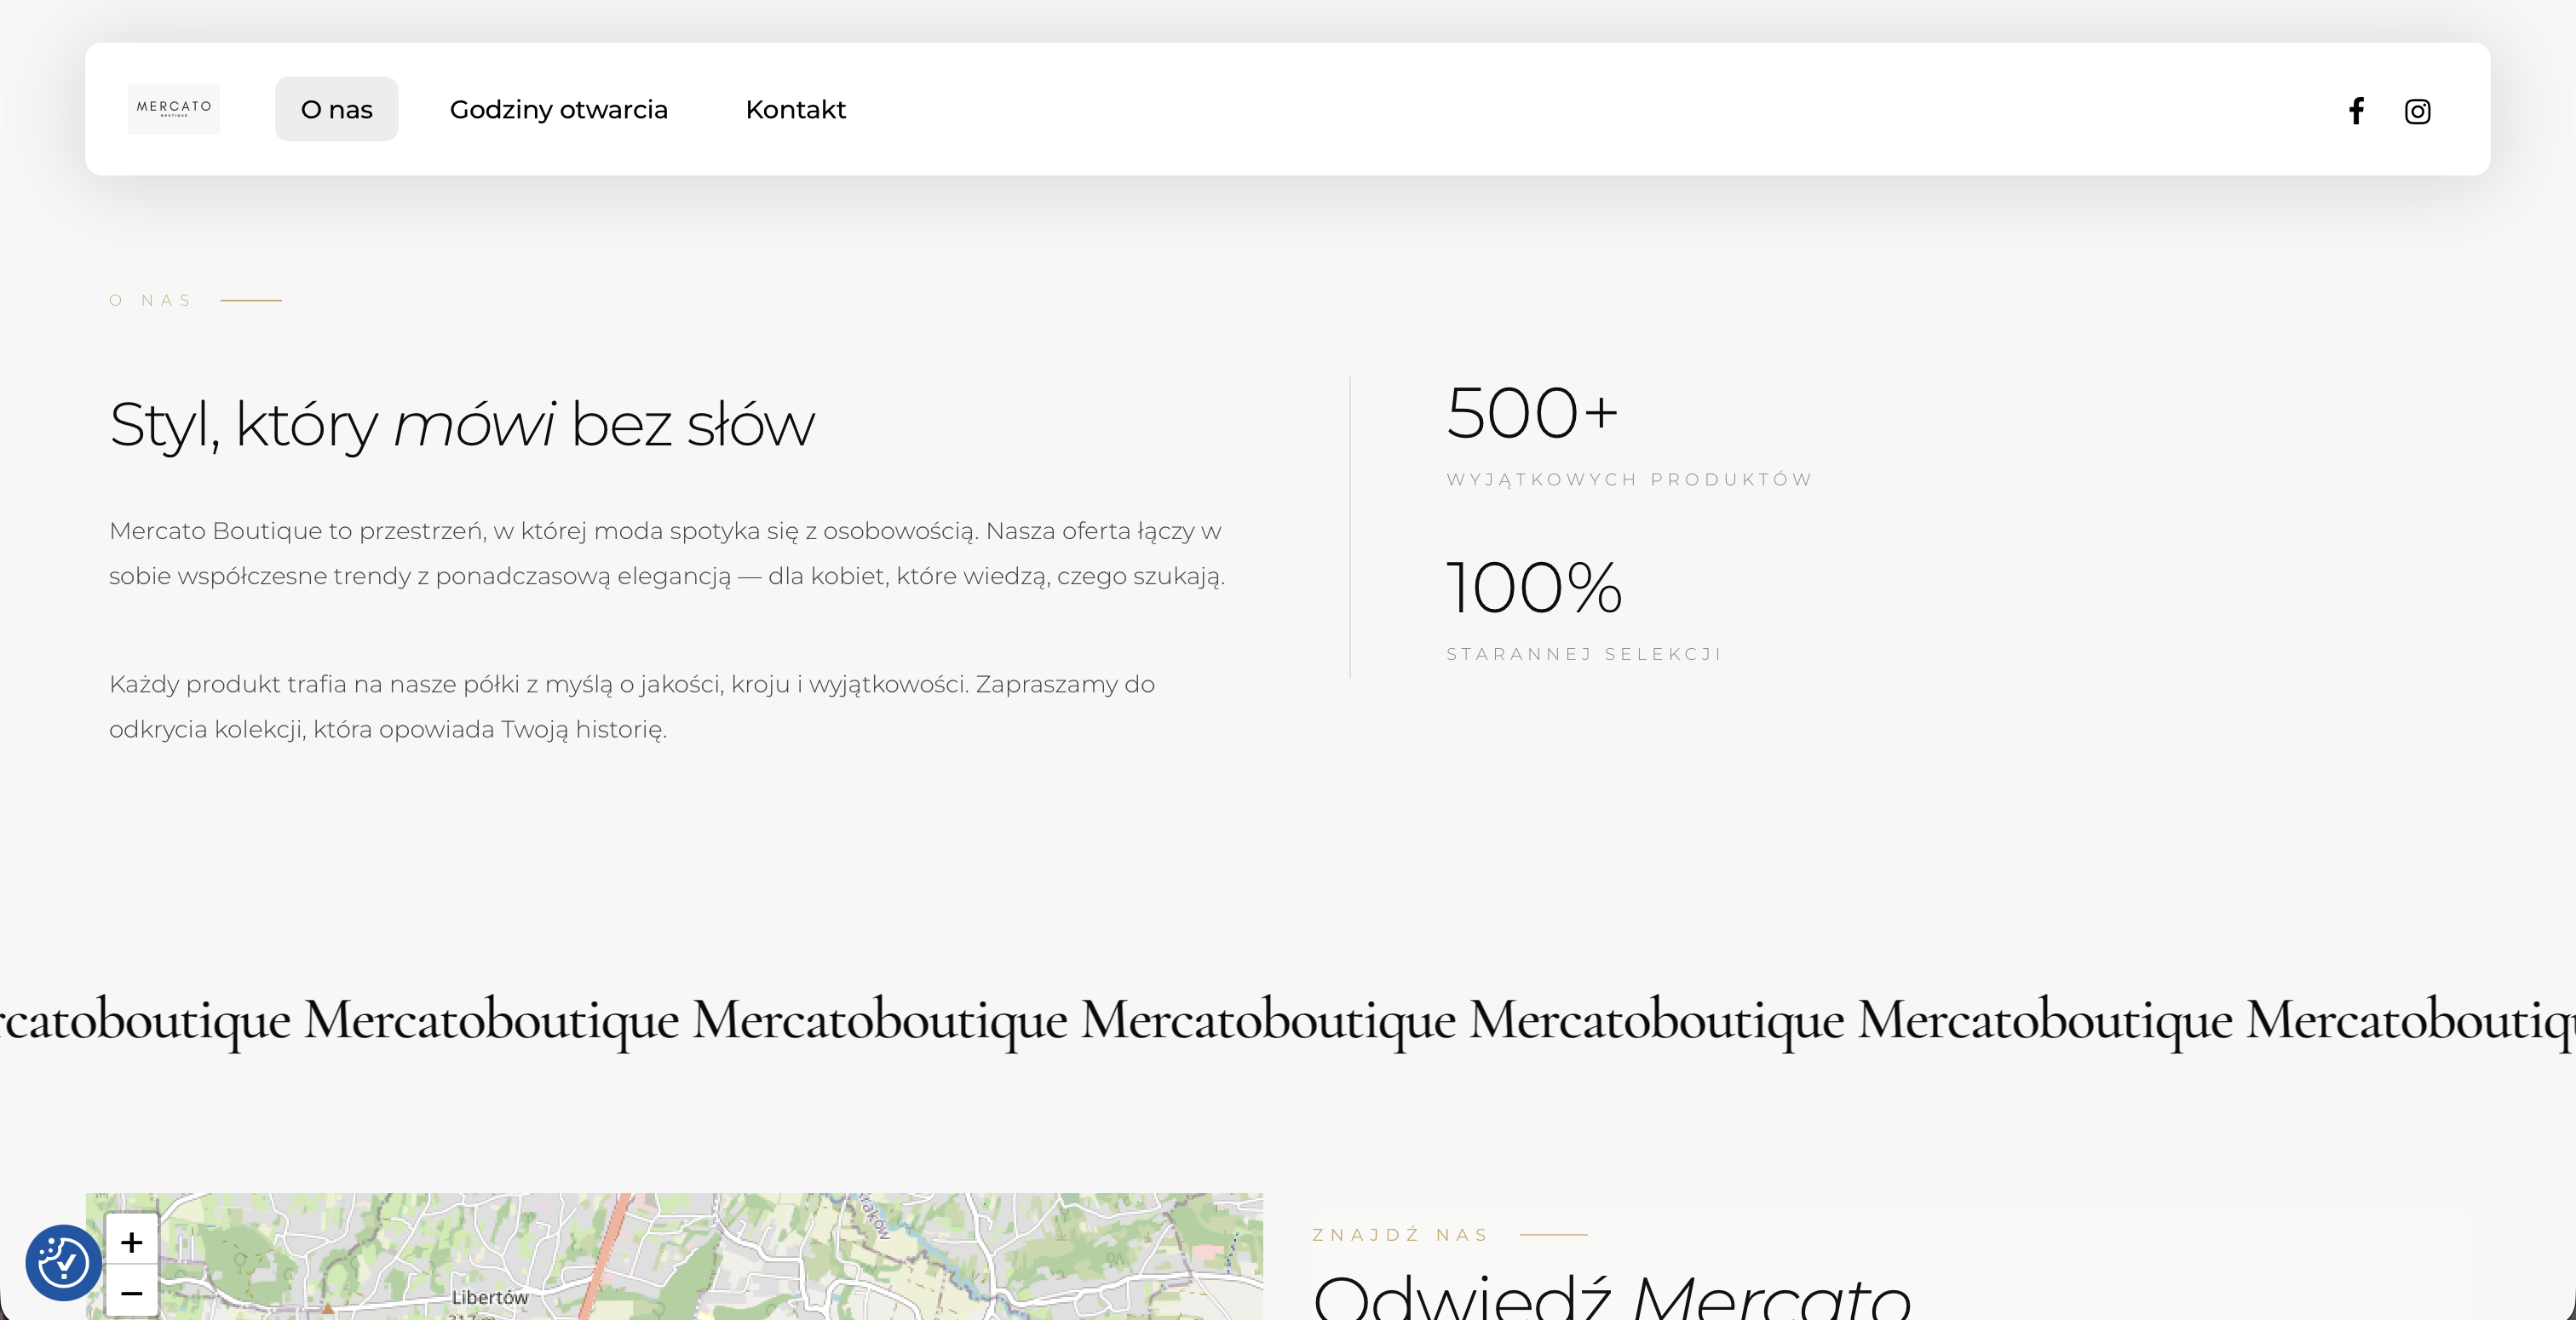This screenshot has width=2576, height=1320.
Task: Zoom out on the map
Action: coord(132,1292)
